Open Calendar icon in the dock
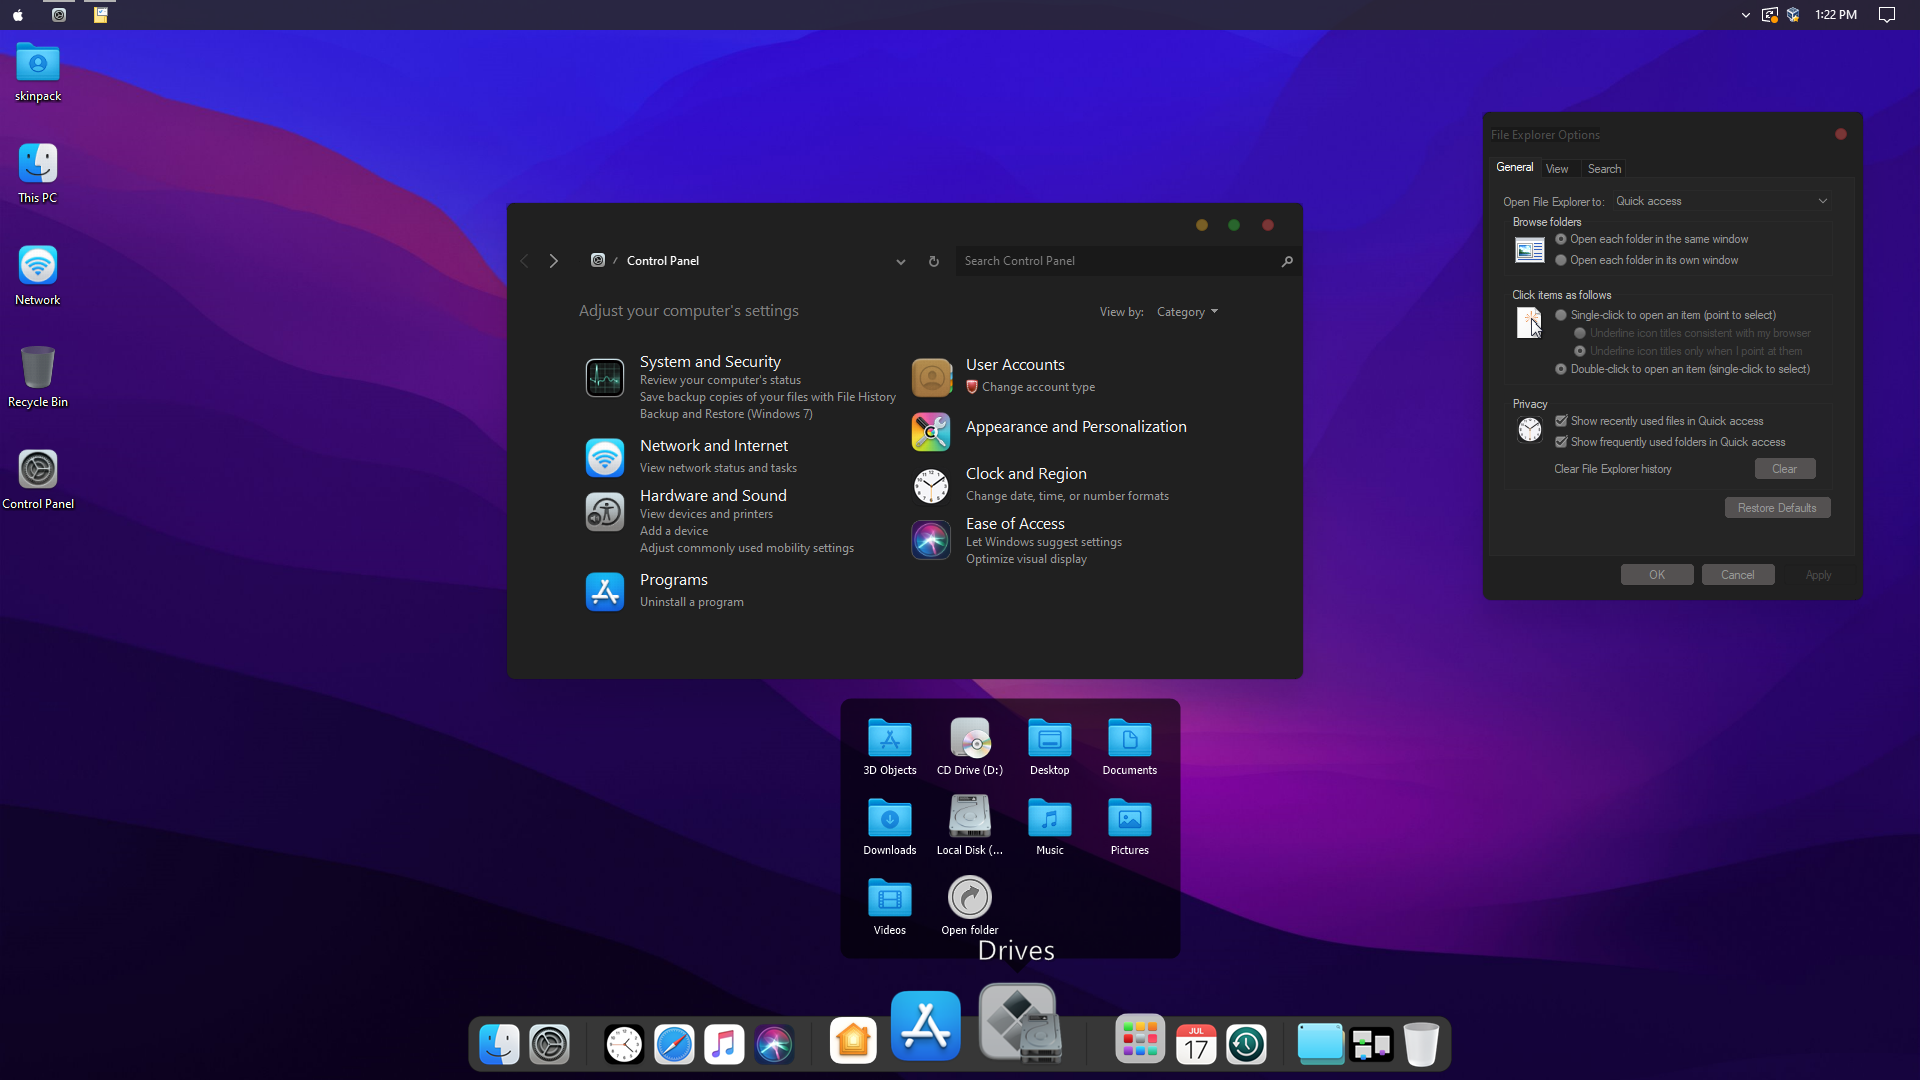 tap(1195, 1045)
